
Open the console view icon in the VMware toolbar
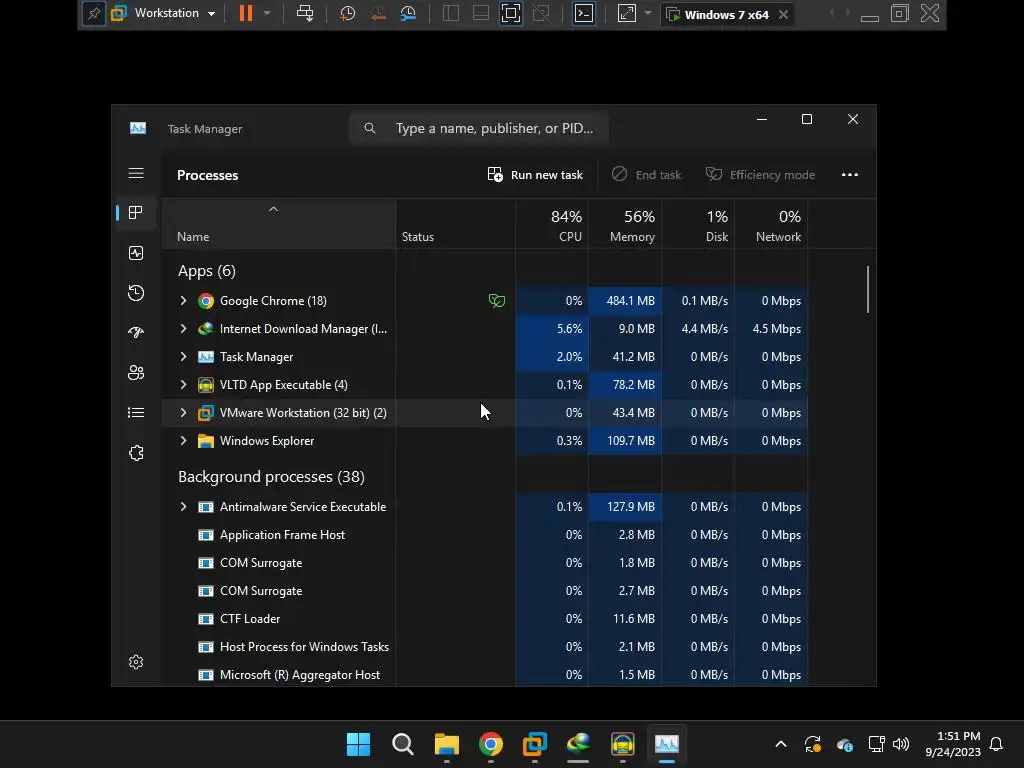[x=583, y=14]
